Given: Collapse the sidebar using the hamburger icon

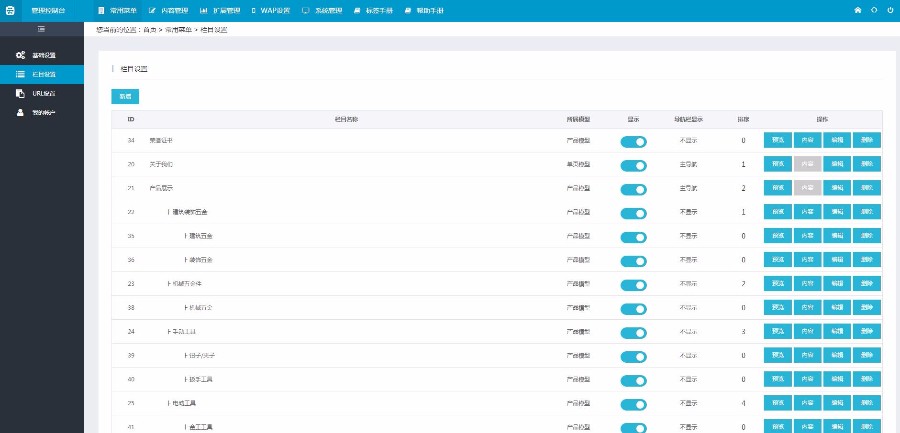Looking at the screenshot, I should point(41,30).
